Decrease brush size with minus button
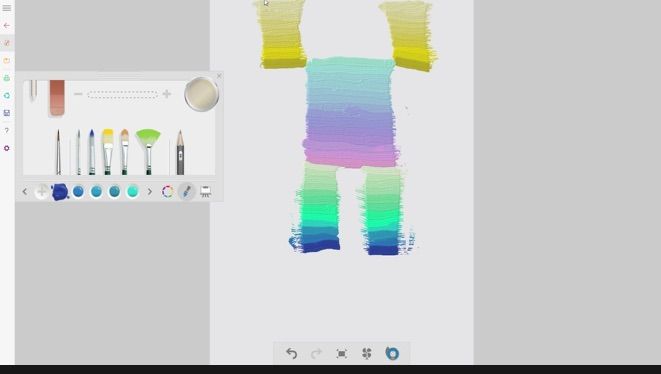Screen dimensions: 661x374 (x=78, y=94)
